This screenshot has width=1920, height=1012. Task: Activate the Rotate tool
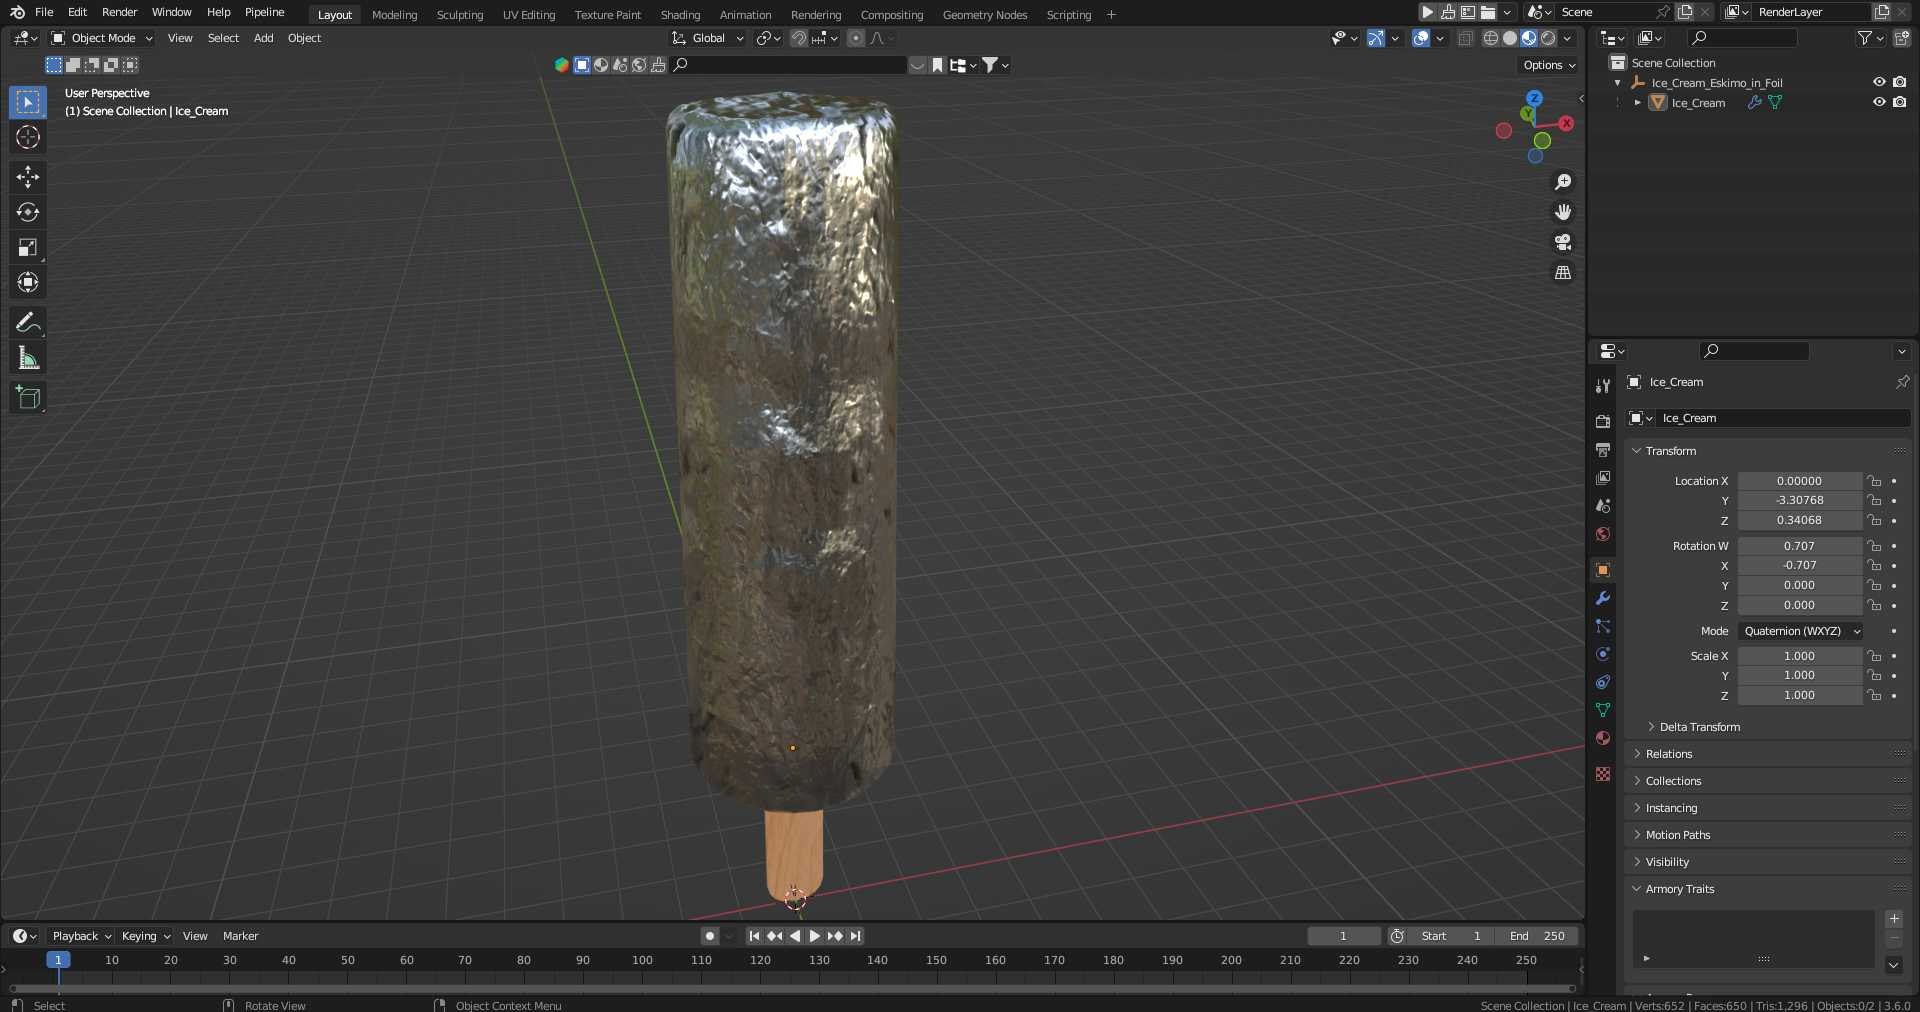pos(28,212)
